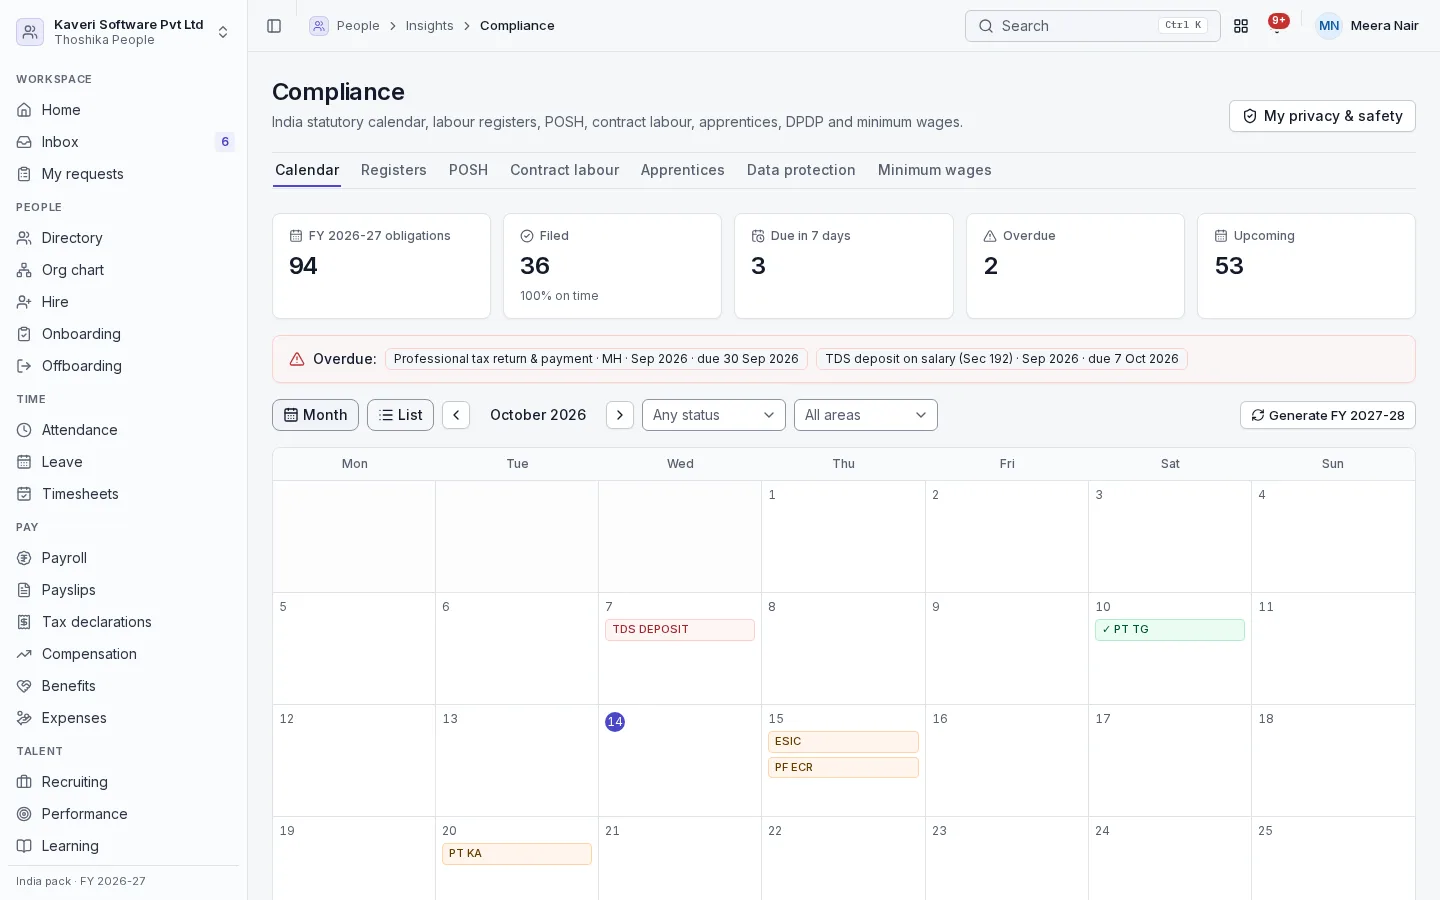Click the Compensation trend icon
1440x900 pixels.
click(x=24, y=654)
